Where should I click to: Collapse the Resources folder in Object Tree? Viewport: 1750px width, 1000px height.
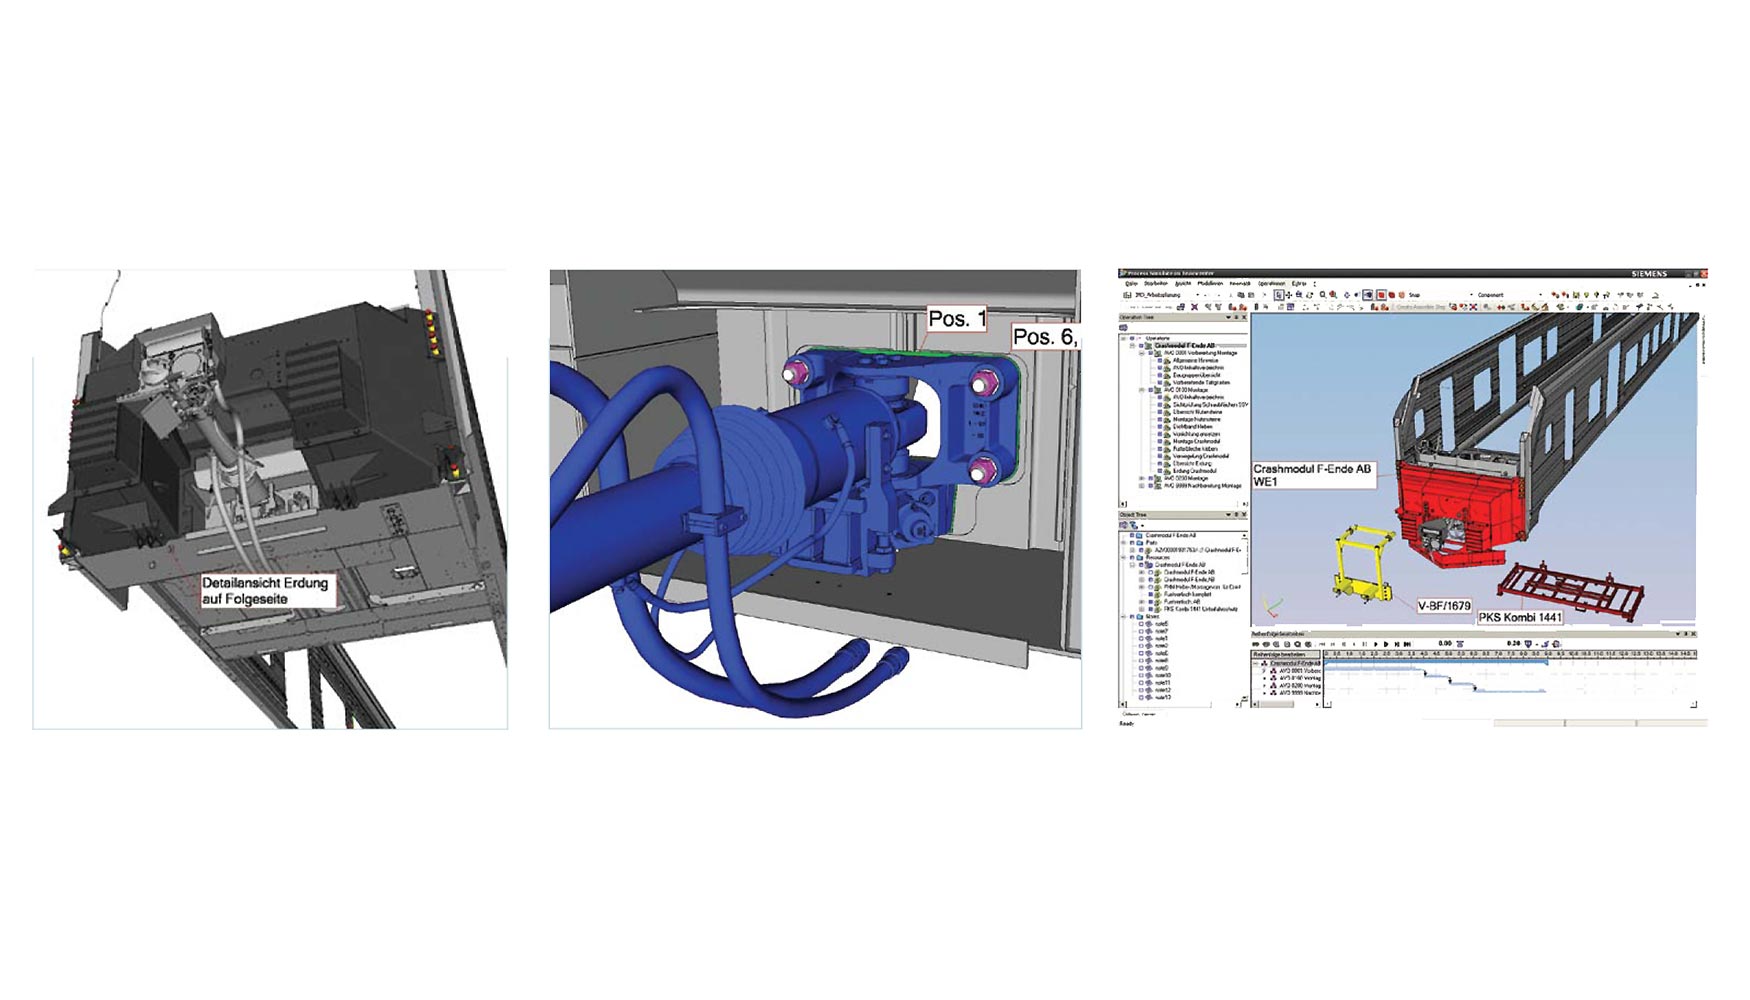1124,557
